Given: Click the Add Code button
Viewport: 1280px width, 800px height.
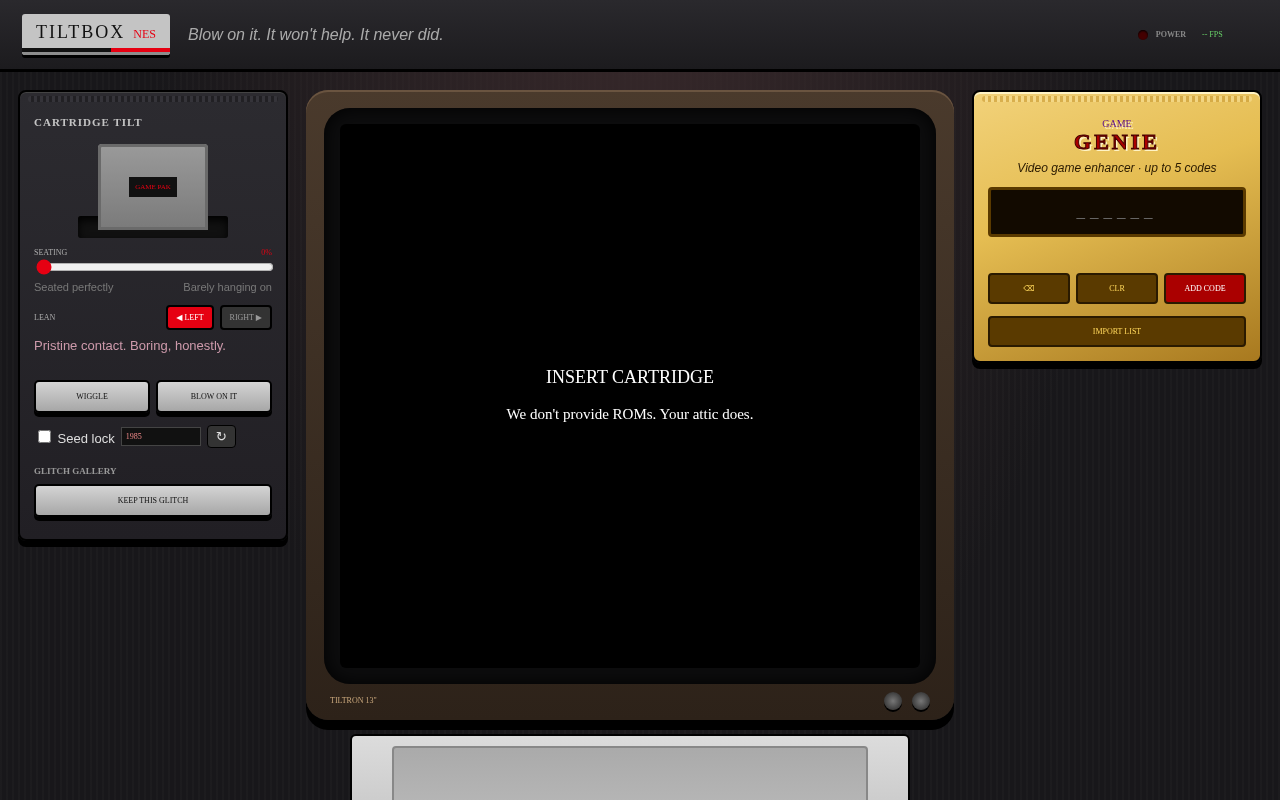Looking at the screenshot, I should coord(1205,288).
